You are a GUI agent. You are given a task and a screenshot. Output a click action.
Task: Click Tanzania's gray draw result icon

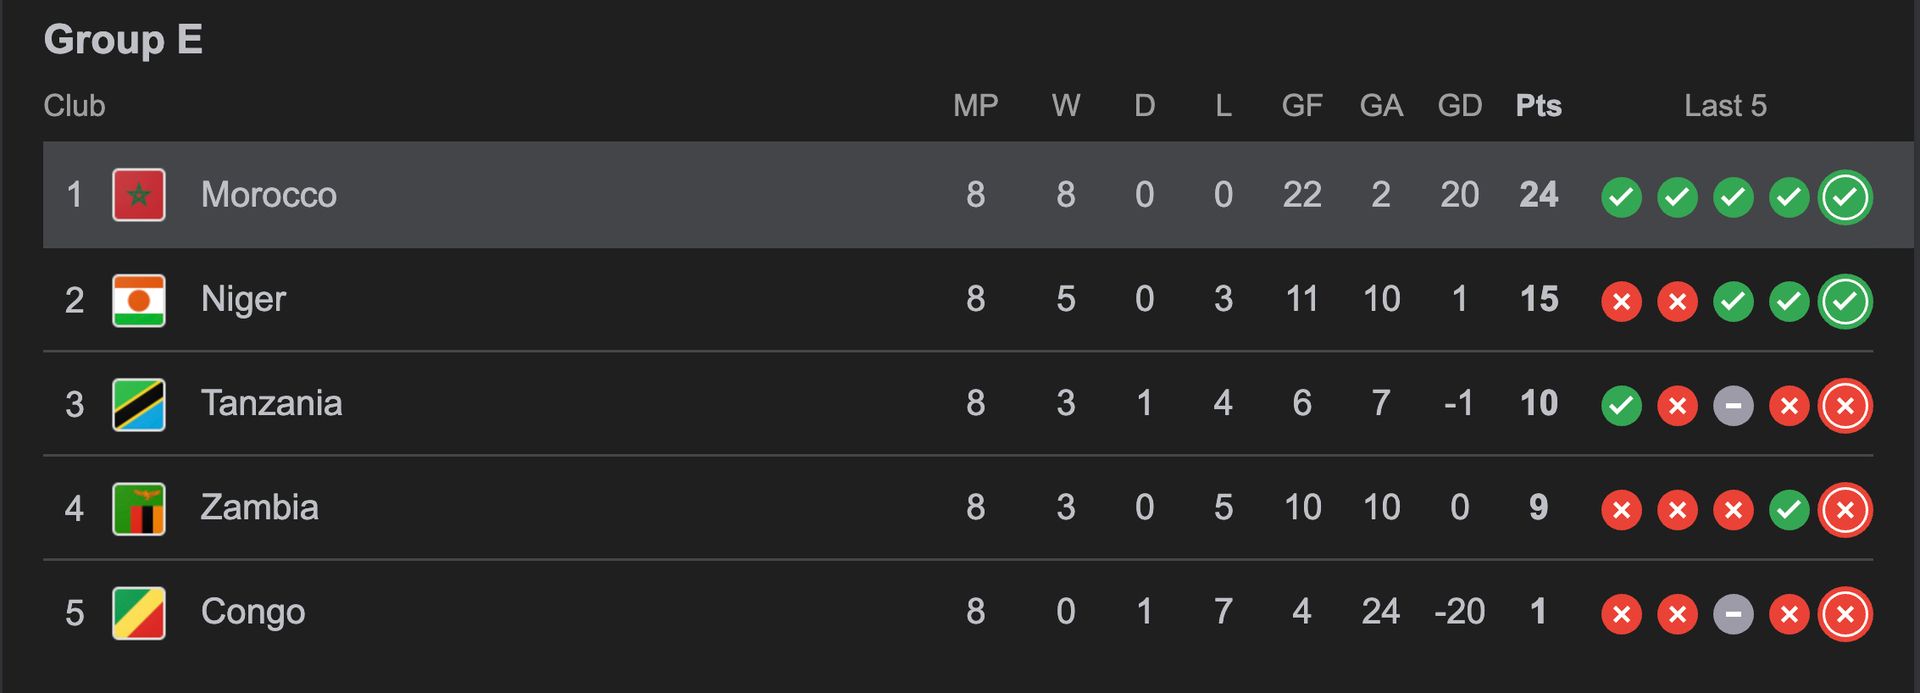(x=1733, y=405)
